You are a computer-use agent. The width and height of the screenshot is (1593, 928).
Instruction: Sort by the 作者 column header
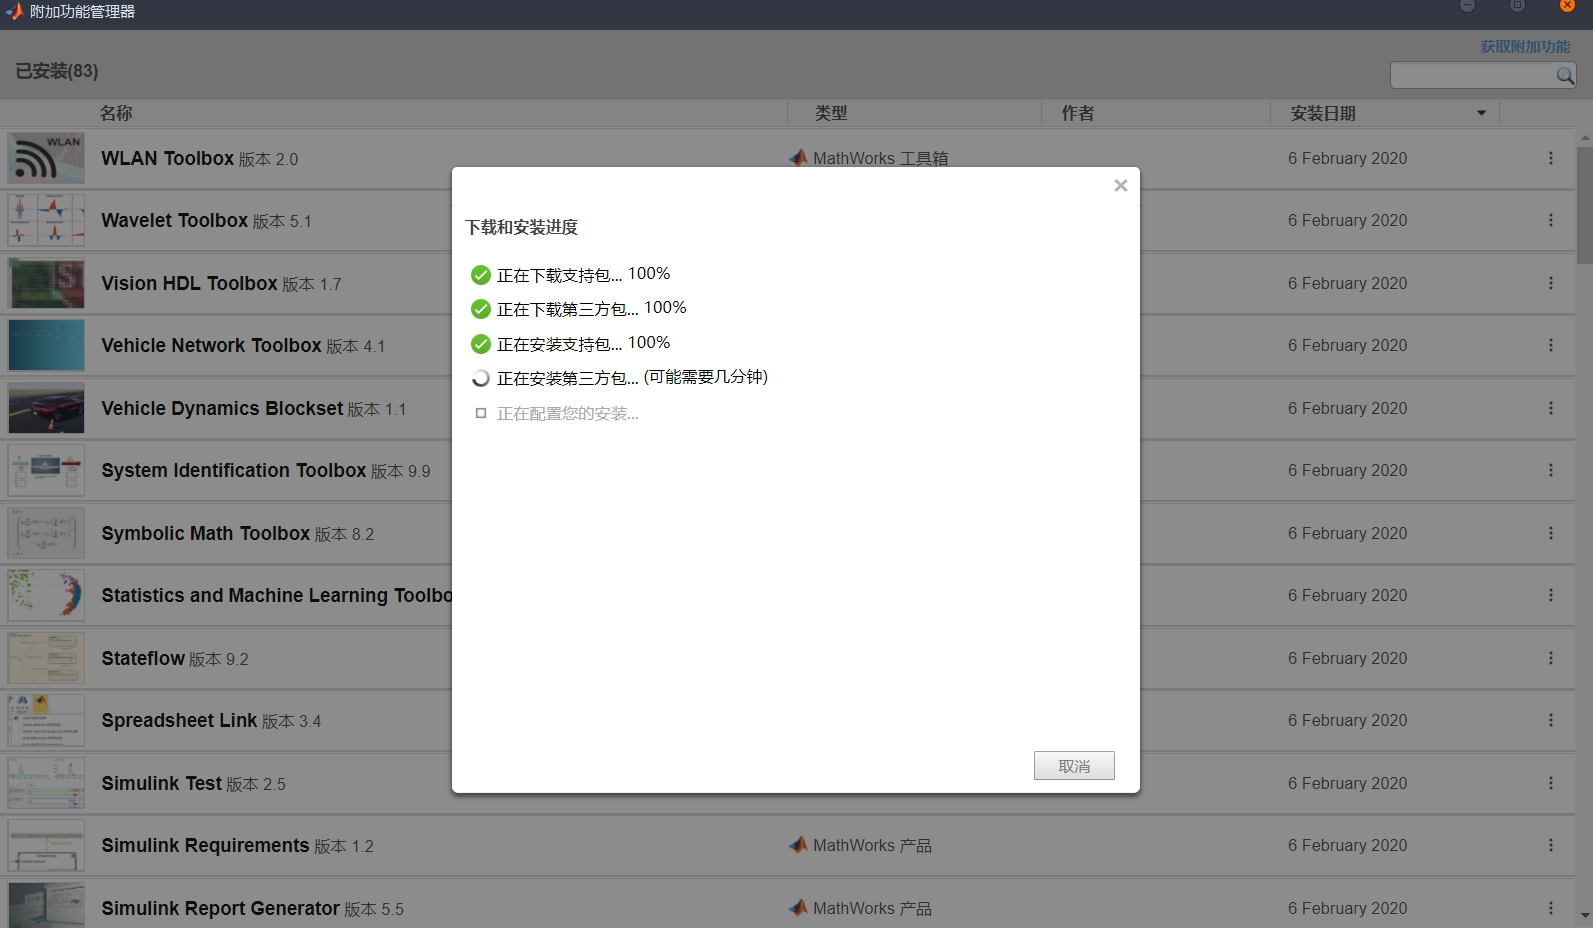(1078, 113)
